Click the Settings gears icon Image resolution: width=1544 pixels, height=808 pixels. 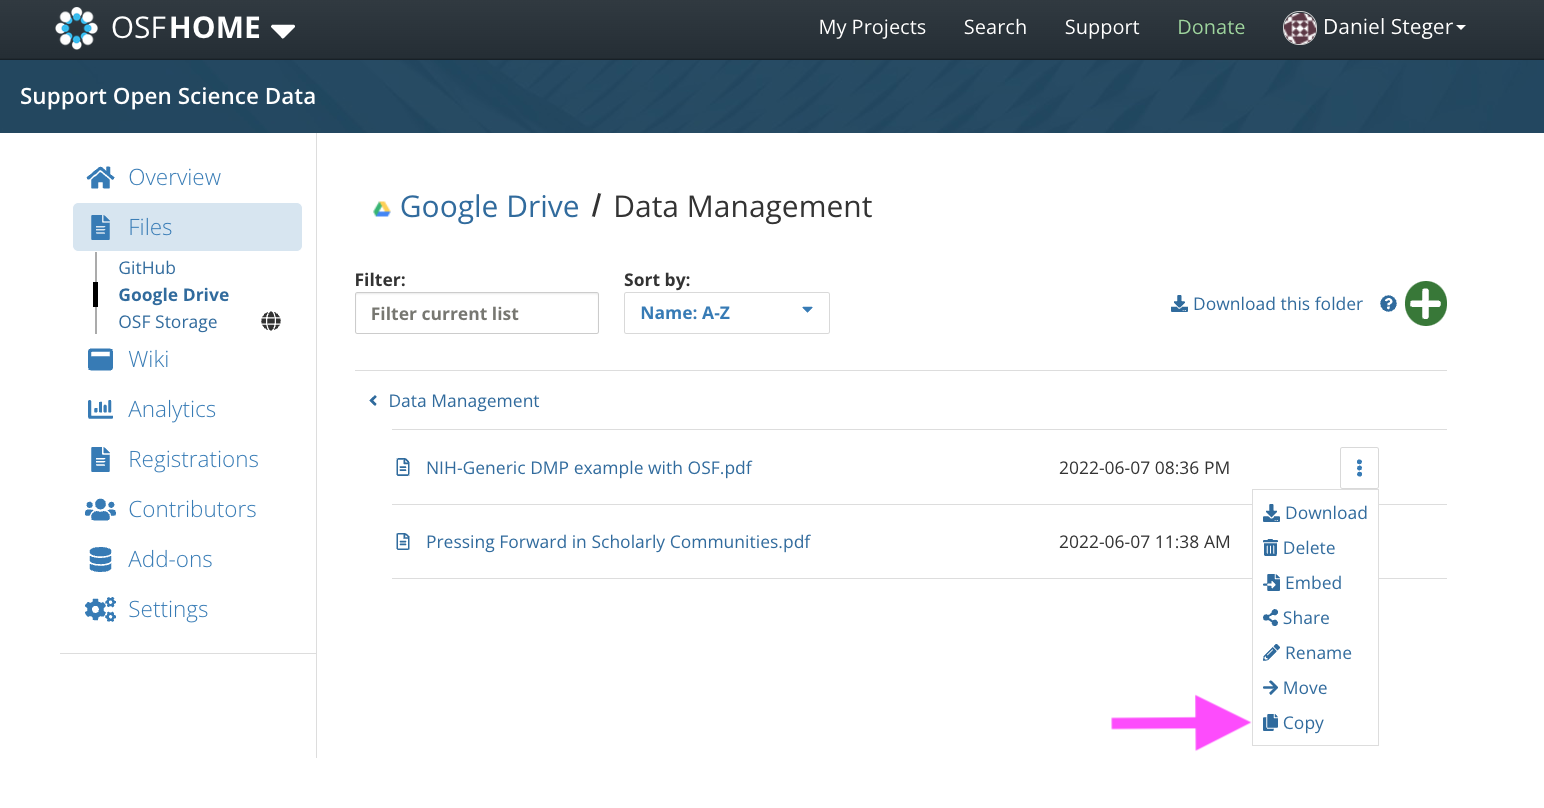click(100, 609)
